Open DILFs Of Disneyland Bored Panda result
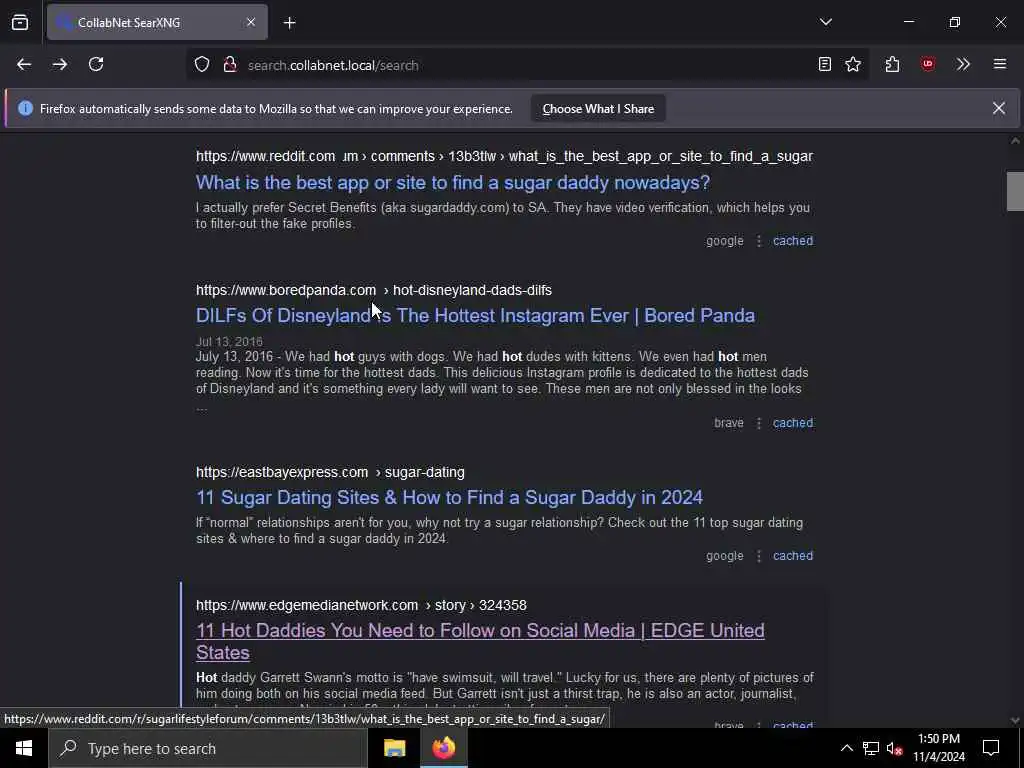1024x768 pixels. pyautogui.click(x=475, y=316)
